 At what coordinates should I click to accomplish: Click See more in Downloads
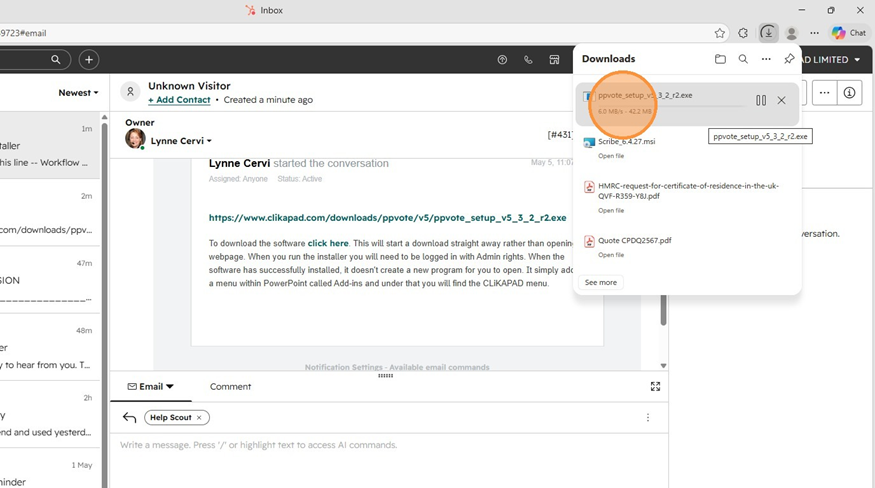click(x=600, y=283)
